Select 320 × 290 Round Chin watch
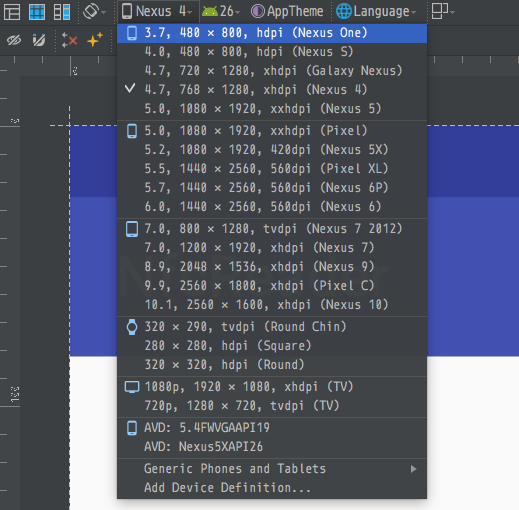The image size is (519, 510). coord(272,327)
